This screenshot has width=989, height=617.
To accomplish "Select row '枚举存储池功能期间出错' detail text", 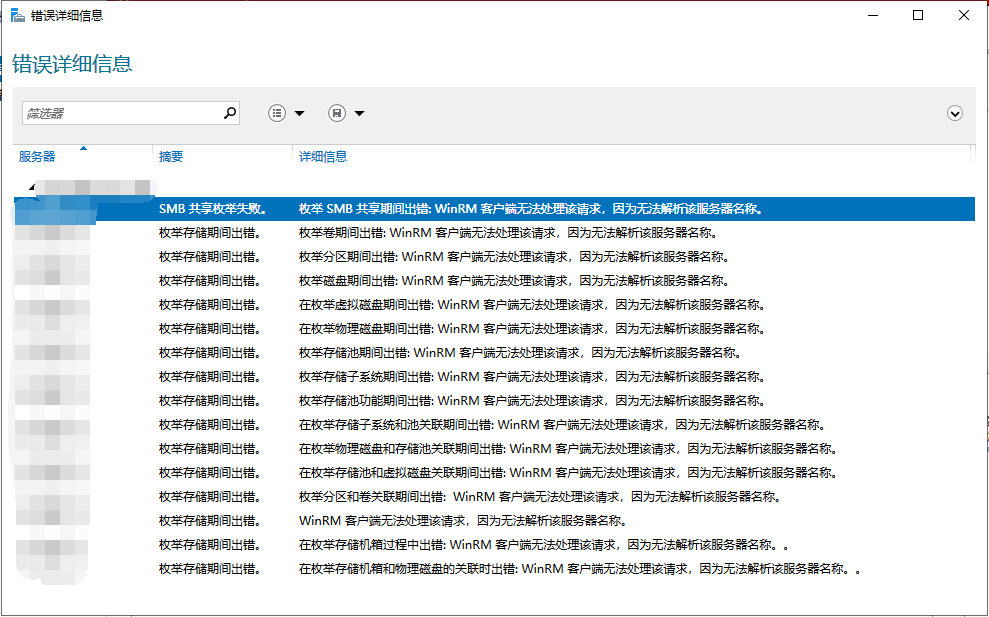I will [x=532, y=401].
